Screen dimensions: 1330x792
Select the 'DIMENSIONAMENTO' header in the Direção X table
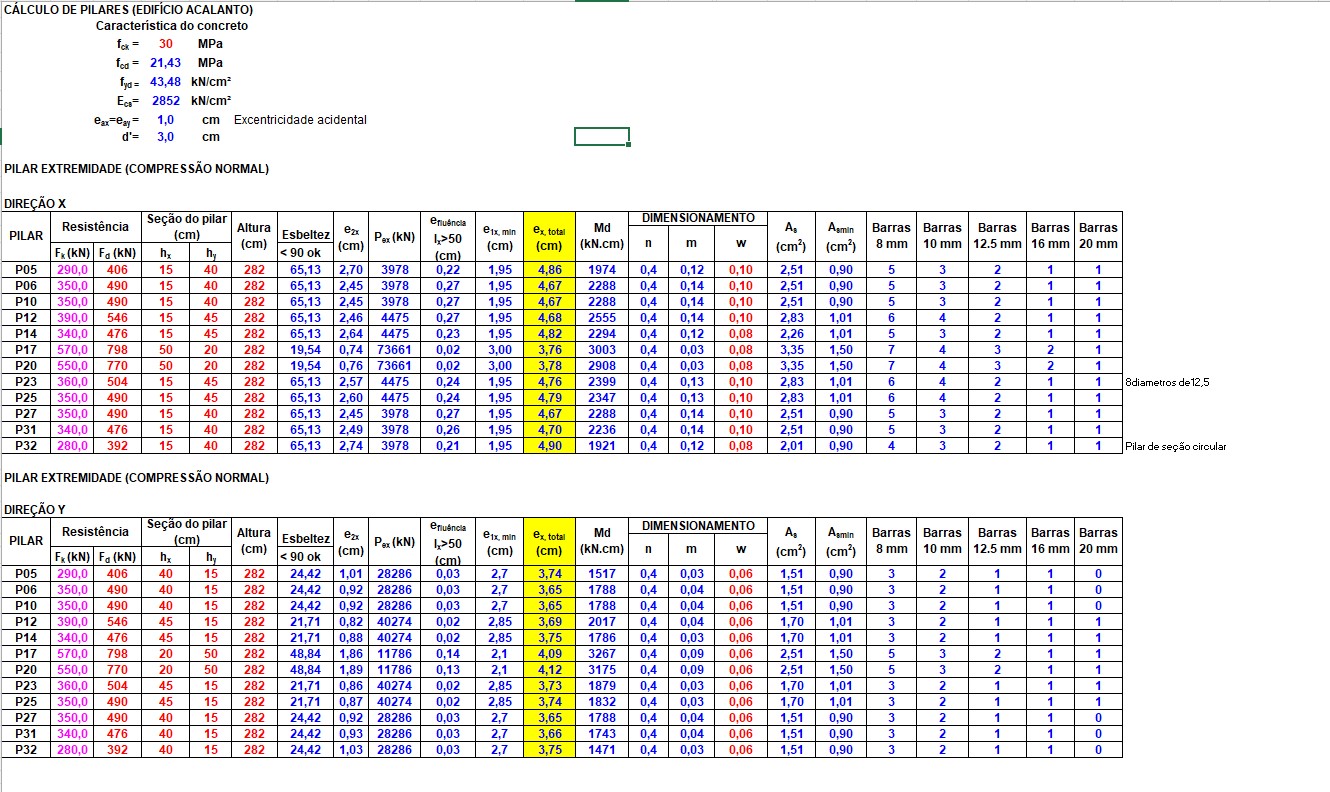point(698,218)
